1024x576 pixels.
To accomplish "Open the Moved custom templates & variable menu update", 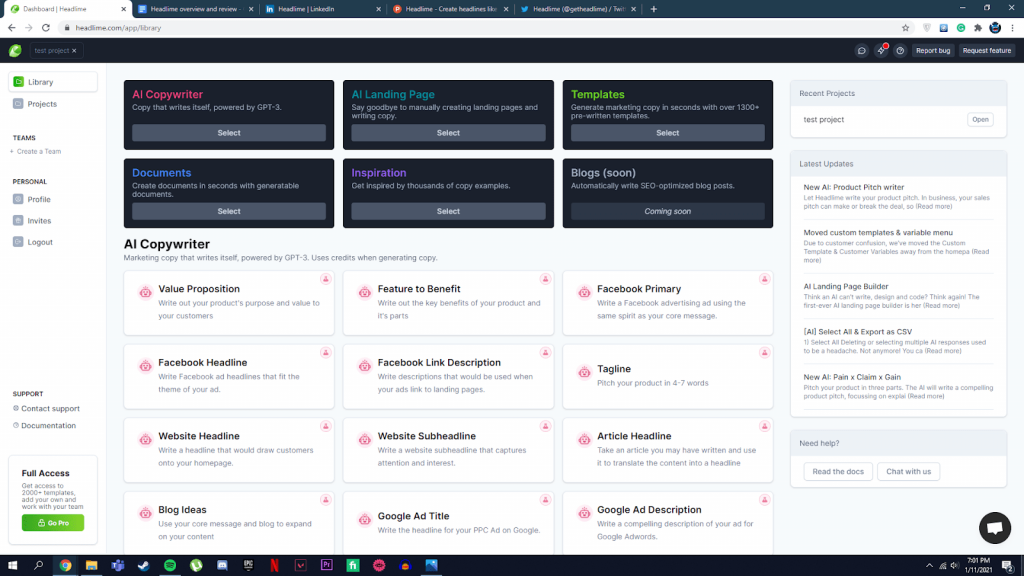I will [878, 232].
